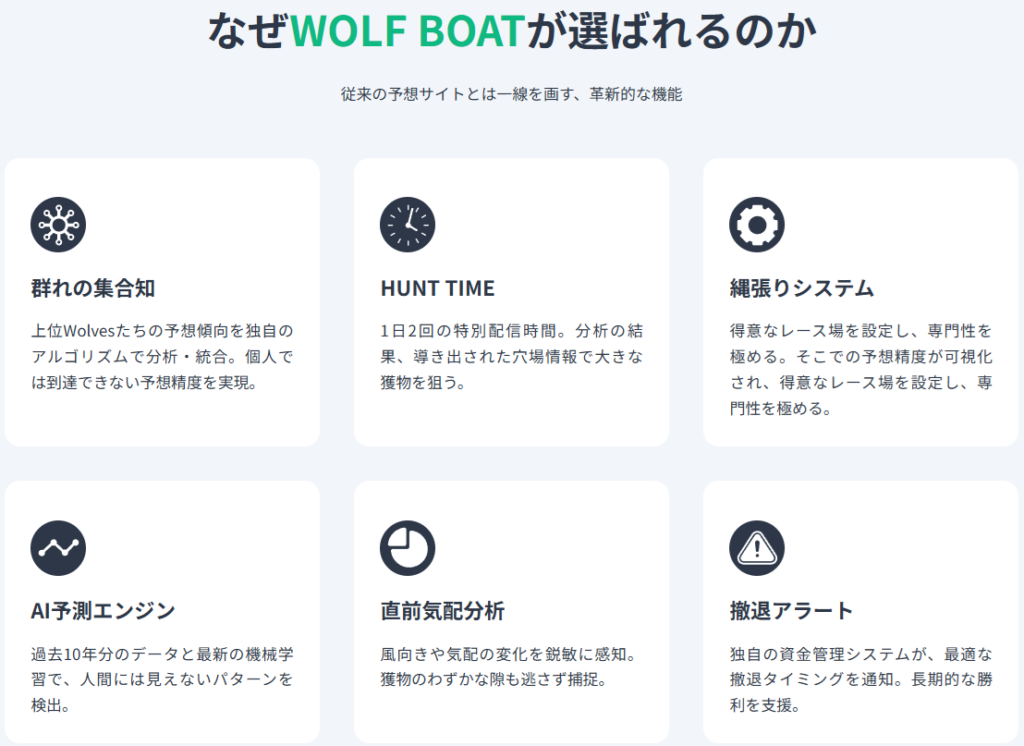Select the HUNT TIME feature card
The image size is (1024, 746).
click(512, 300)
